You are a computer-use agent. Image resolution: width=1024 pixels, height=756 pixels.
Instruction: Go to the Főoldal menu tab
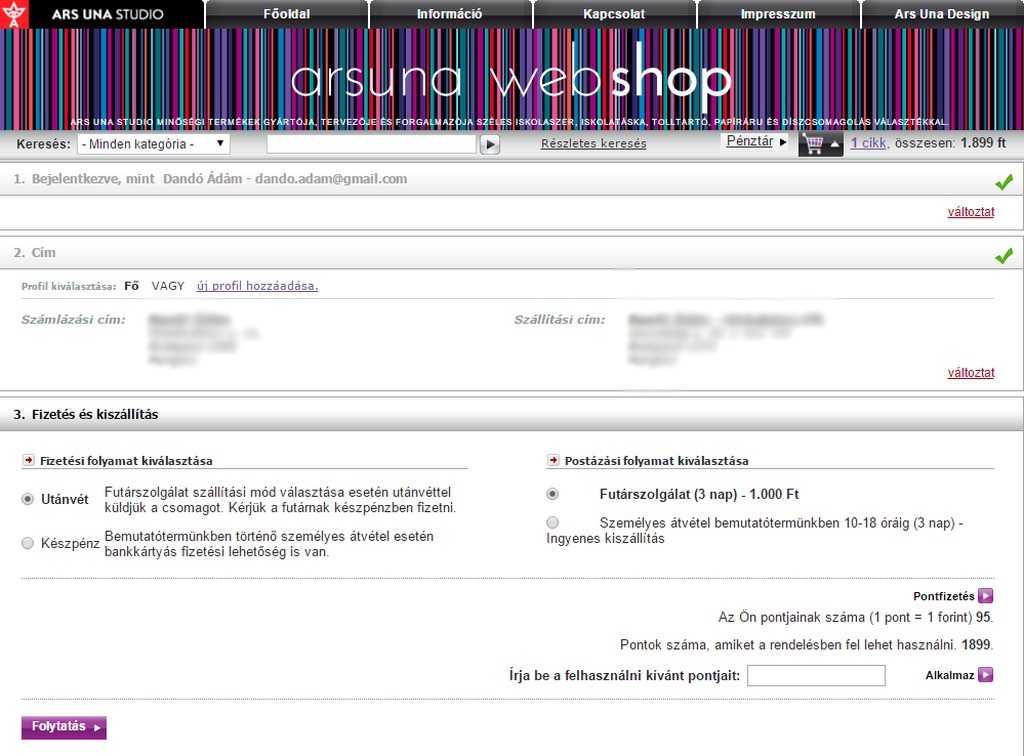pos(286,14)
